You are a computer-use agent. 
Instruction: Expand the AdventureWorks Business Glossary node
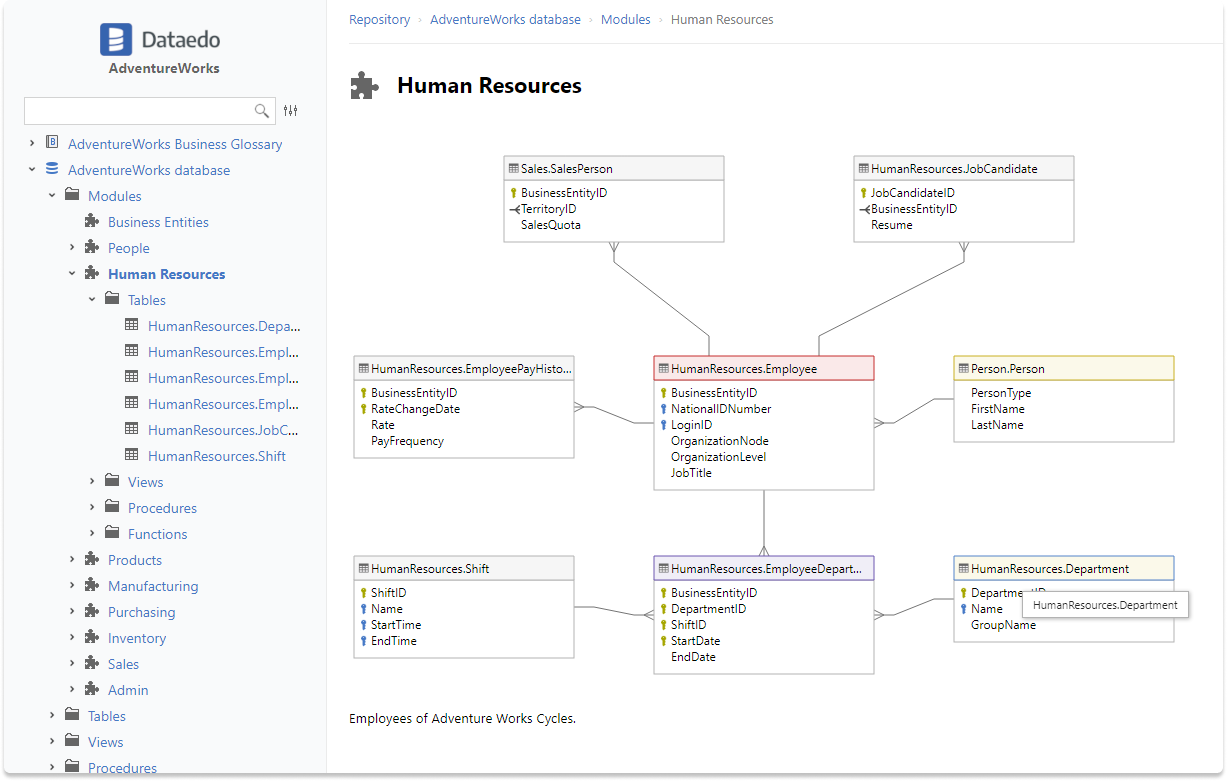pos(32,144)
